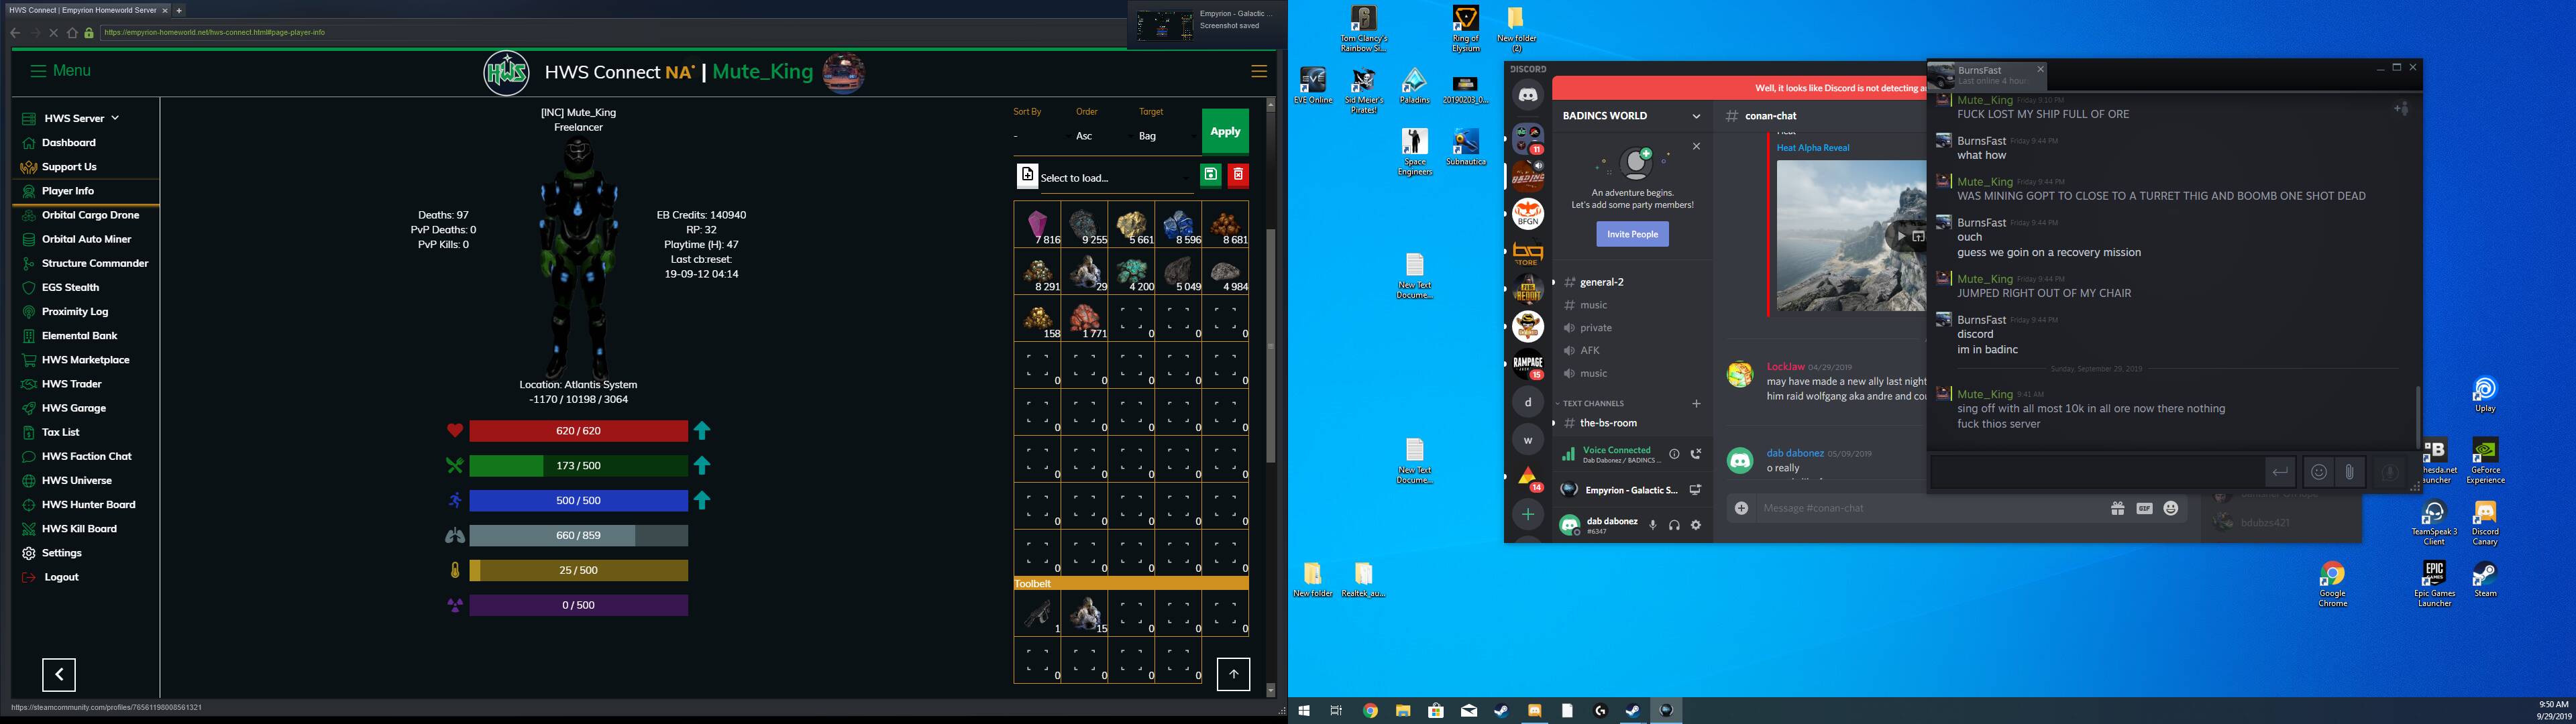Select the red ore item with 1 771
2576x724 pixels.
click(x=1085, y=319)
